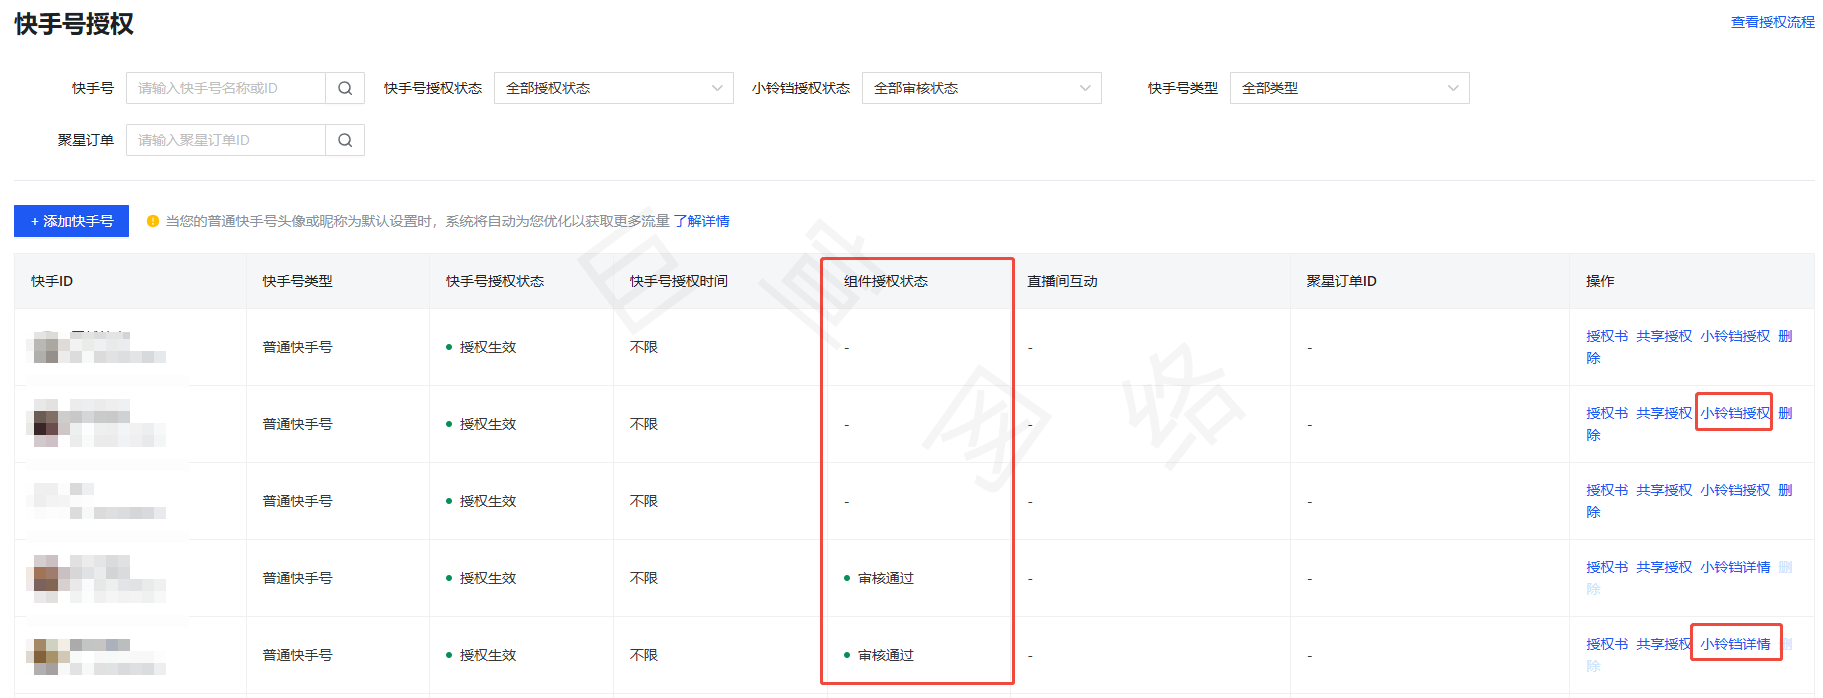Click 小铃铛授权 in the first table row
The width and height of the screenshot is (1823, 698).
click(x=1735, y=336)
